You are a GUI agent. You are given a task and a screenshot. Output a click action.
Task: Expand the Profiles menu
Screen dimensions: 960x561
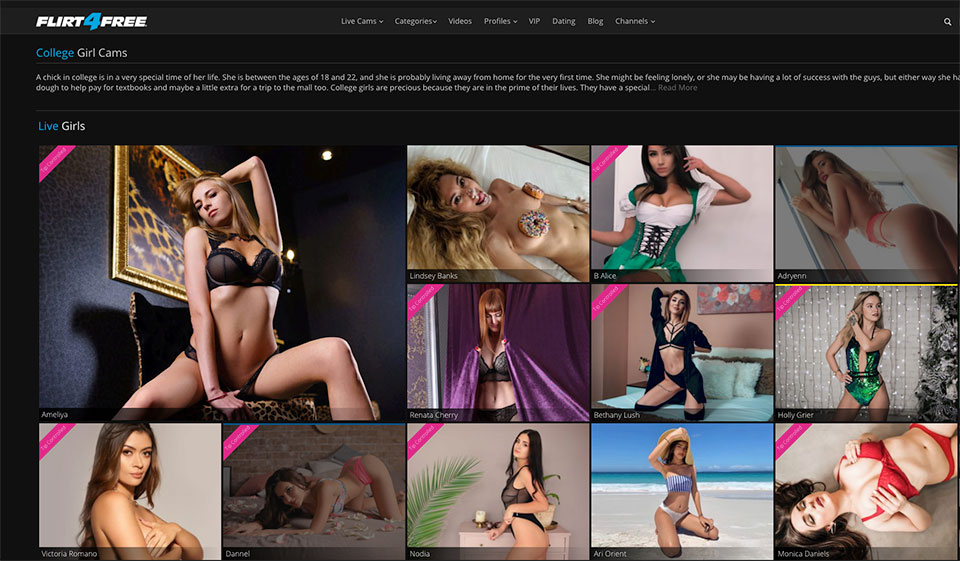[x=500, y=21]
